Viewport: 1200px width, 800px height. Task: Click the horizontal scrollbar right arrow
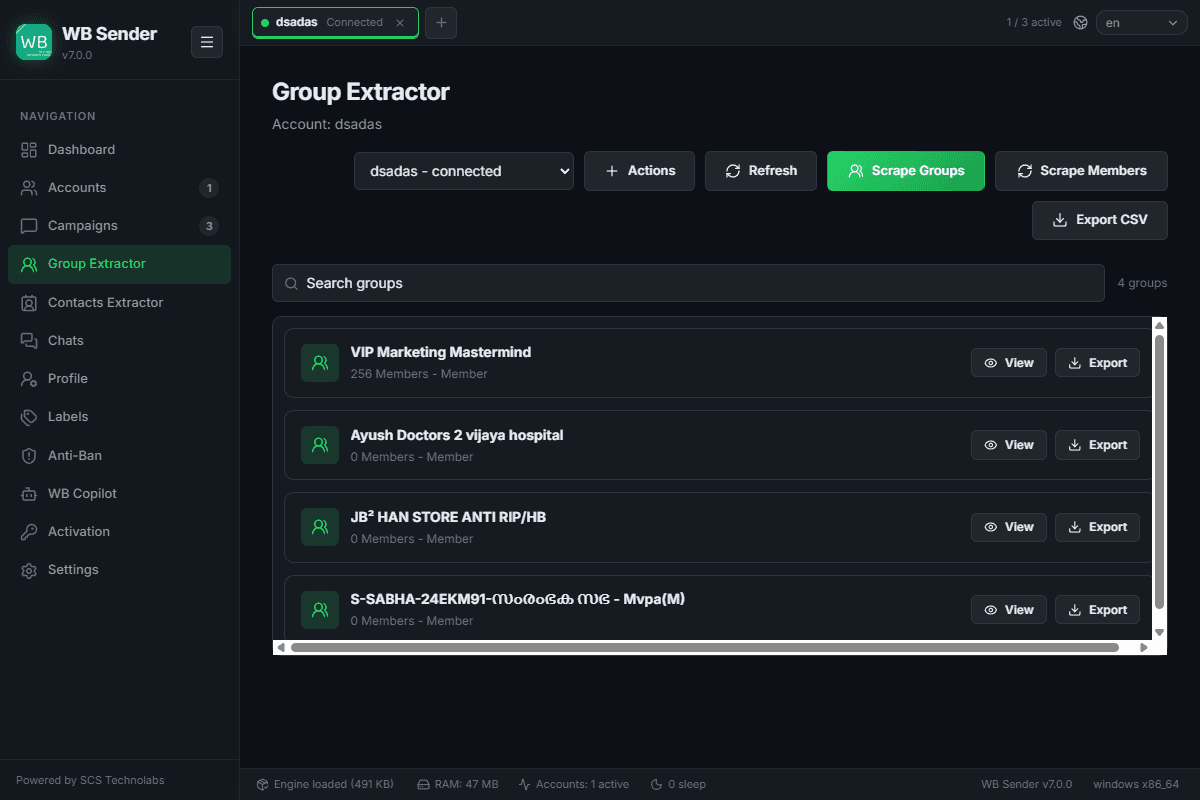(x=1145, y=648)
